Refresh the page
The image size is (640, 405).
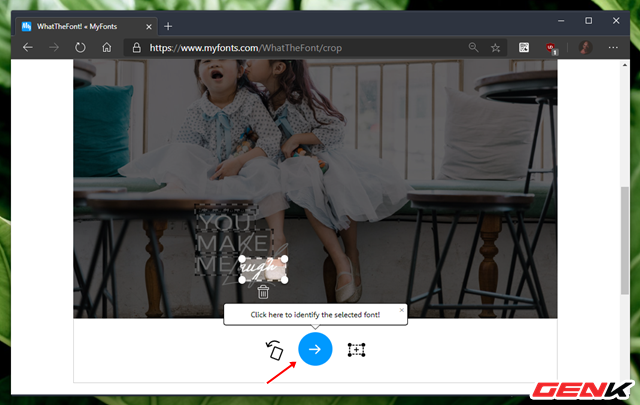[x=78, y=47]
